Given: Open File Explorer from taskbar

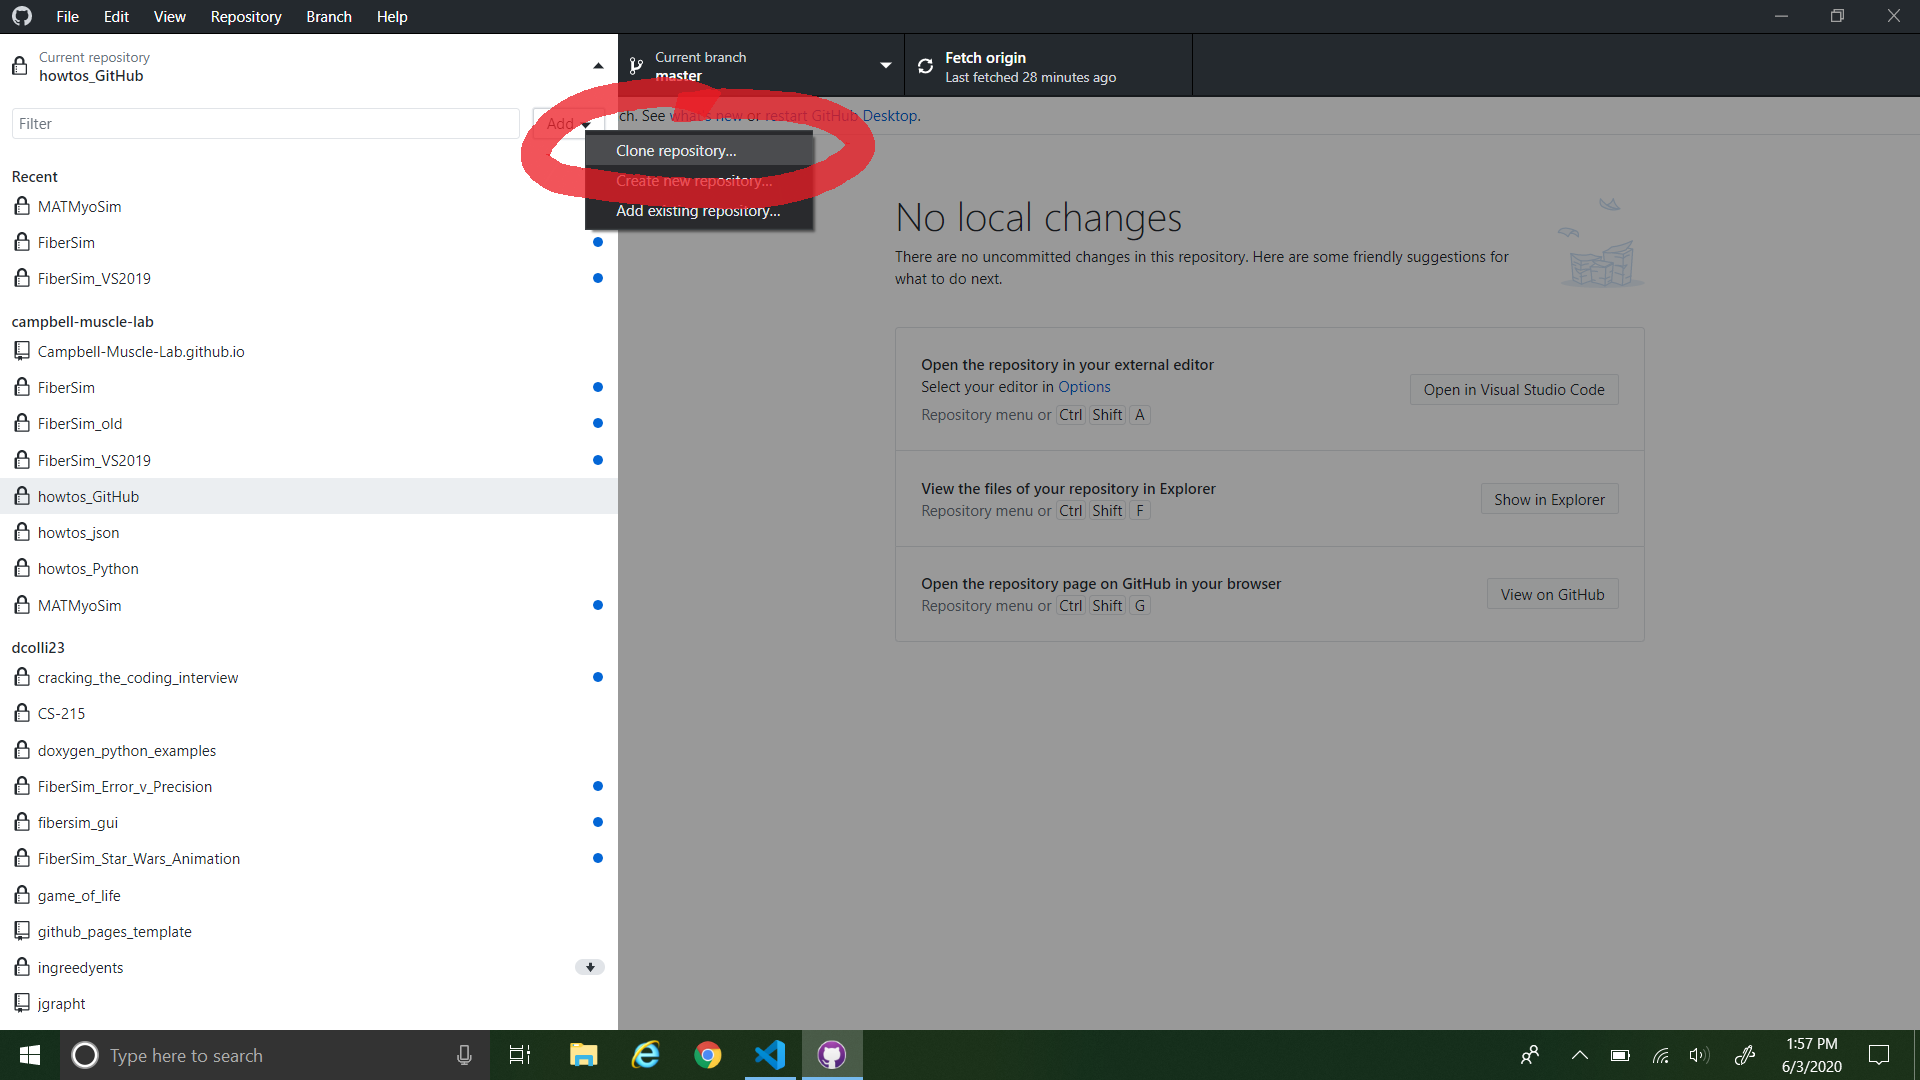Looking at the screenshot, I should [583, 1055].
